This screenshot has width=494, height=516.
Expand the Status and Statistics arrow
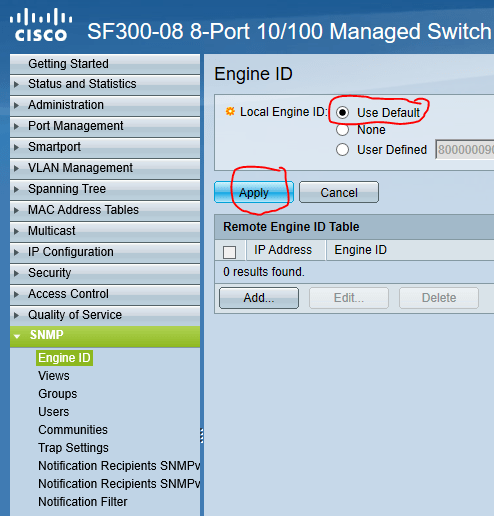click(x=16, y=84)
